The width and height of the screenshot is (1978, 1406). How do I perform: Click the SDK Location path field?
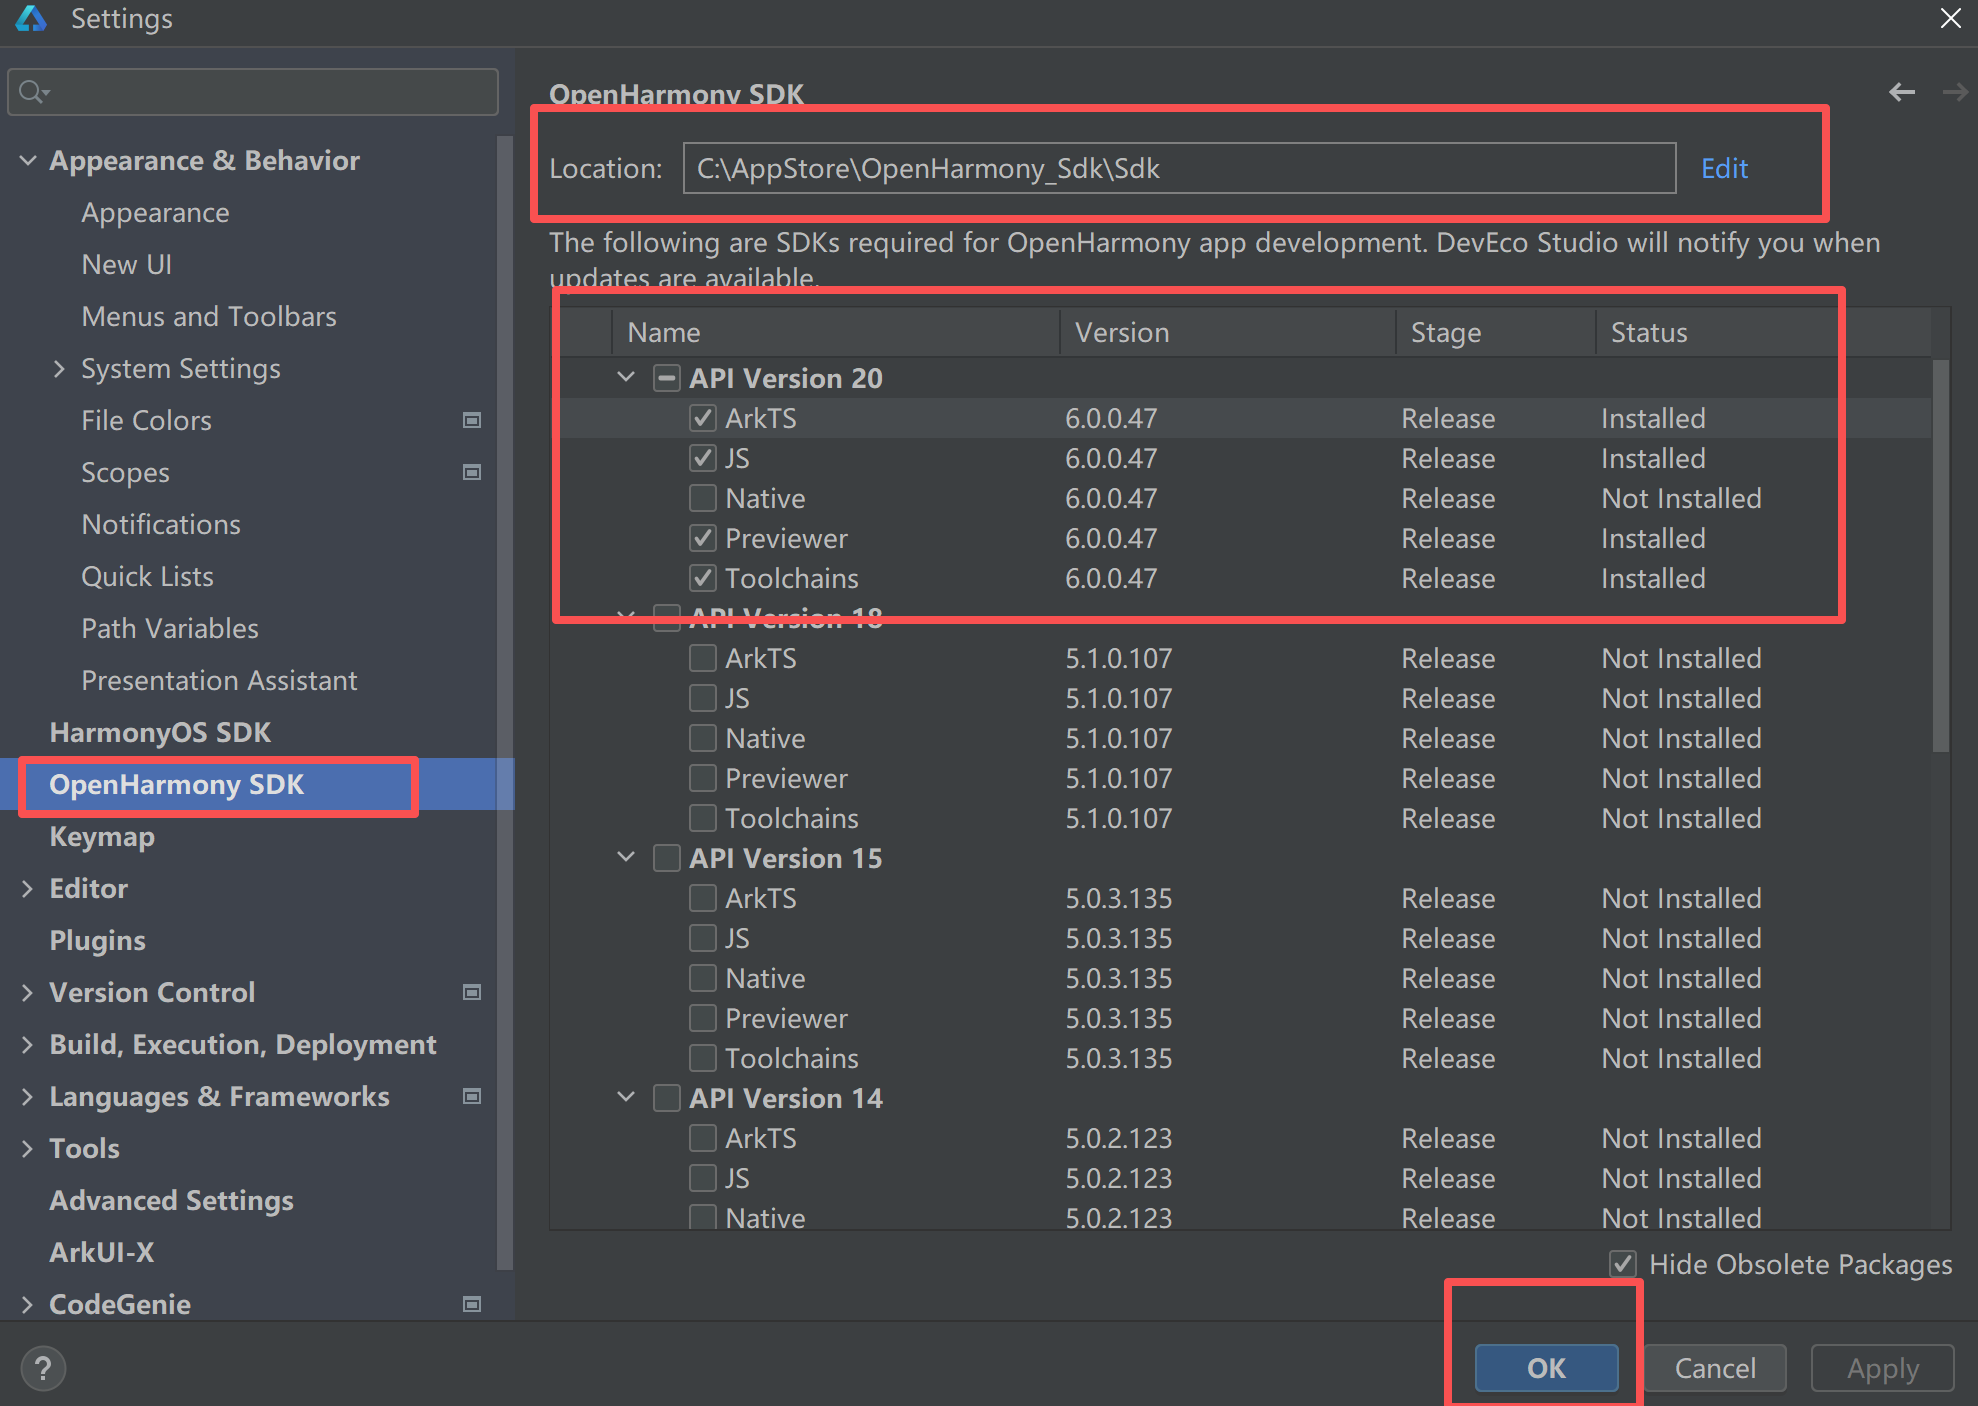[x=1178, y=168]
